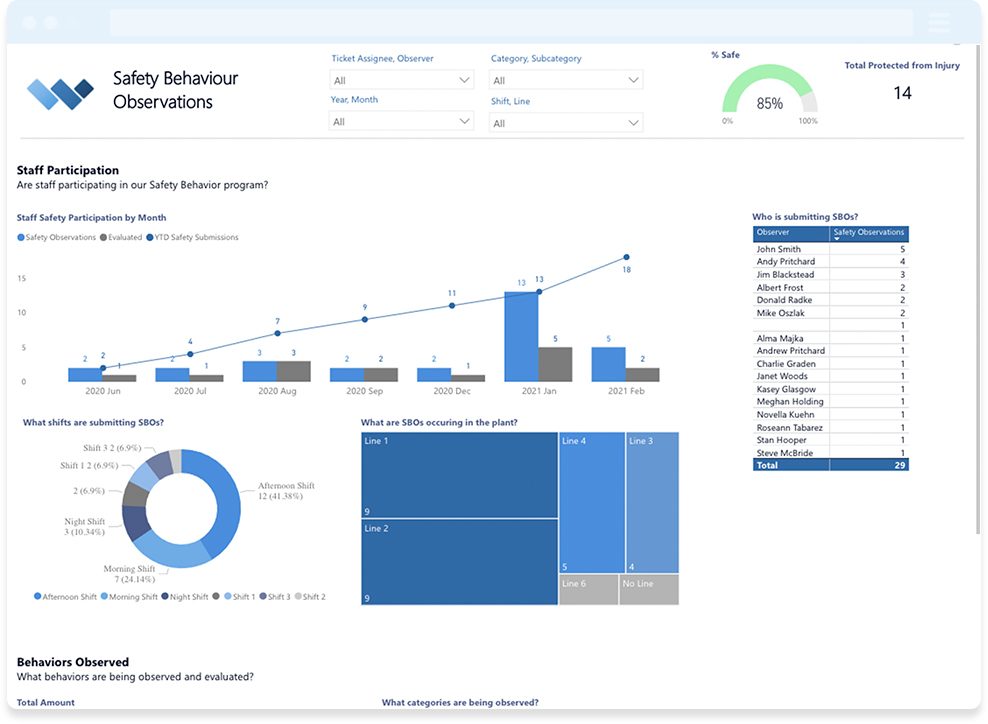Image resolution: width=988 pixels, height=724 pixels.
Task: Expand the Year, Month filter dropdown
Action: pyautogui.click(x=401, y=121)
